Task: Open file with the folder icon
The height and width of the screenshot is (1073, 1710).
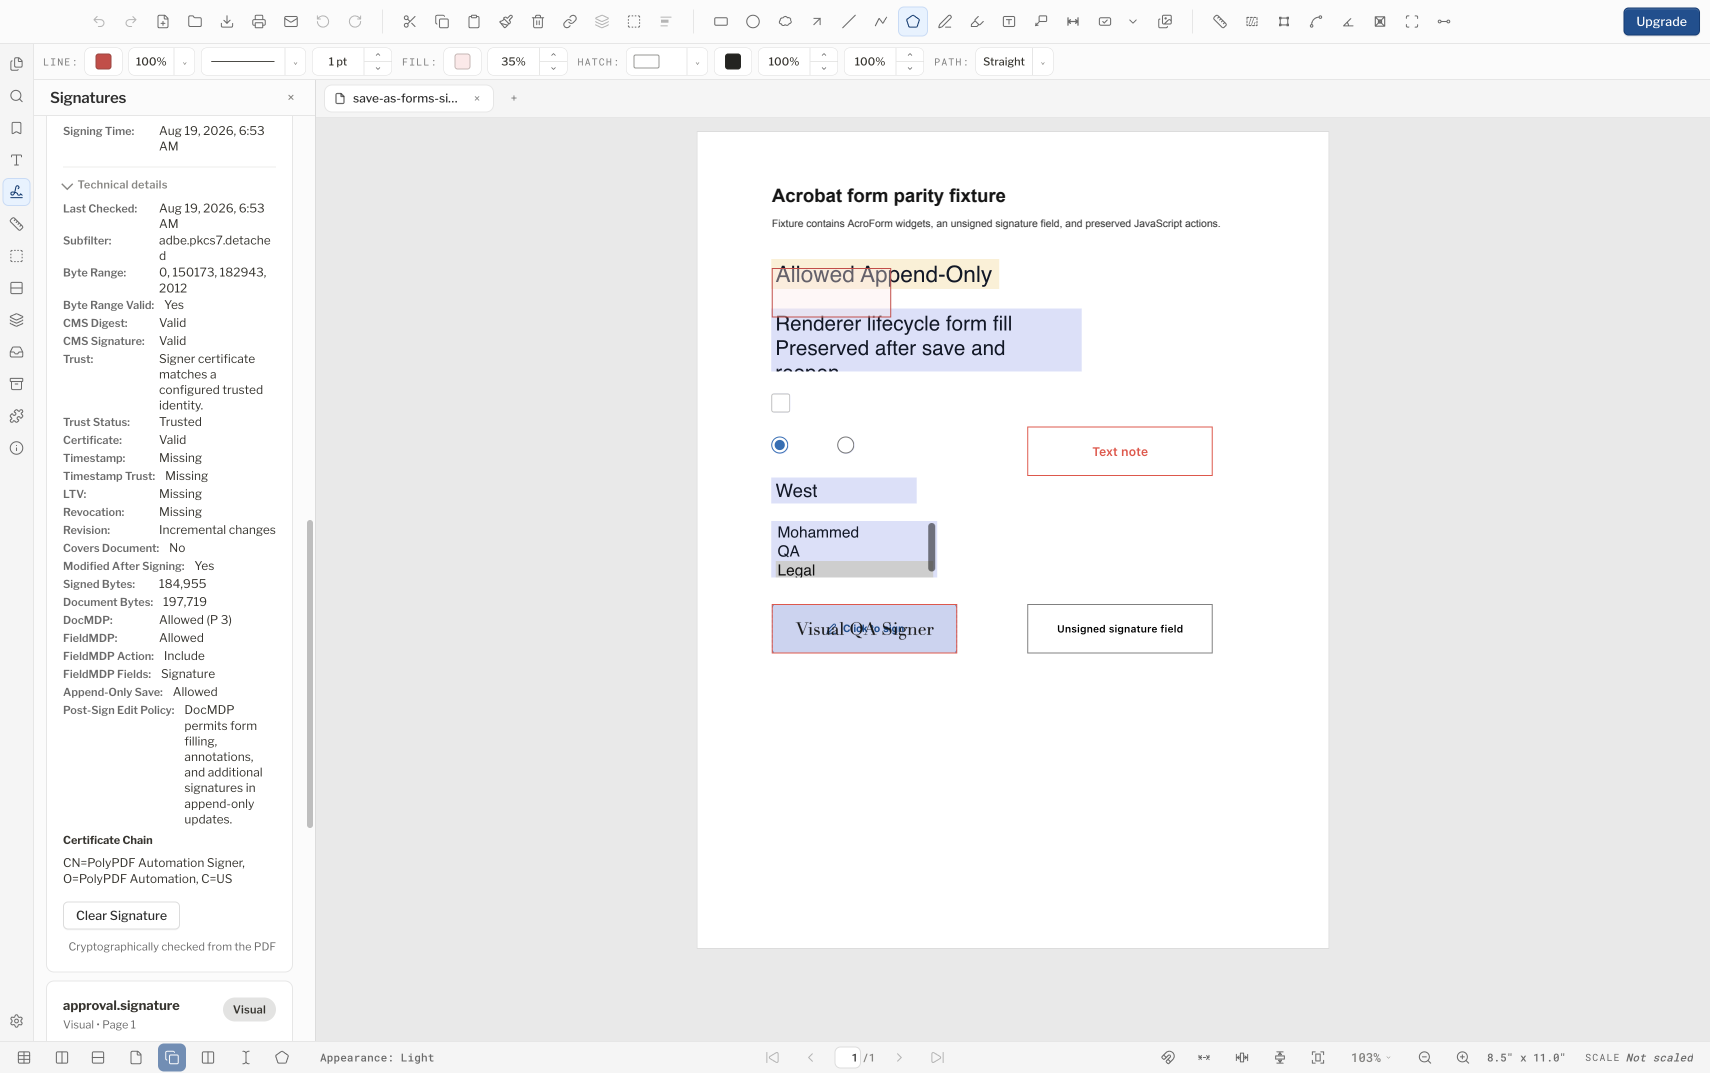Action: coord(194,21)
